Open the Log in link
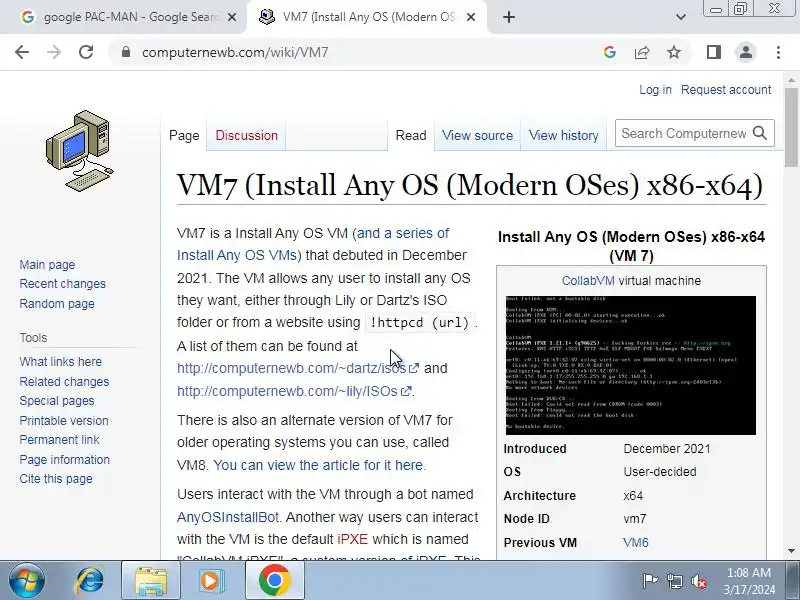Screen dimensions: 800x600 (655, 90)
